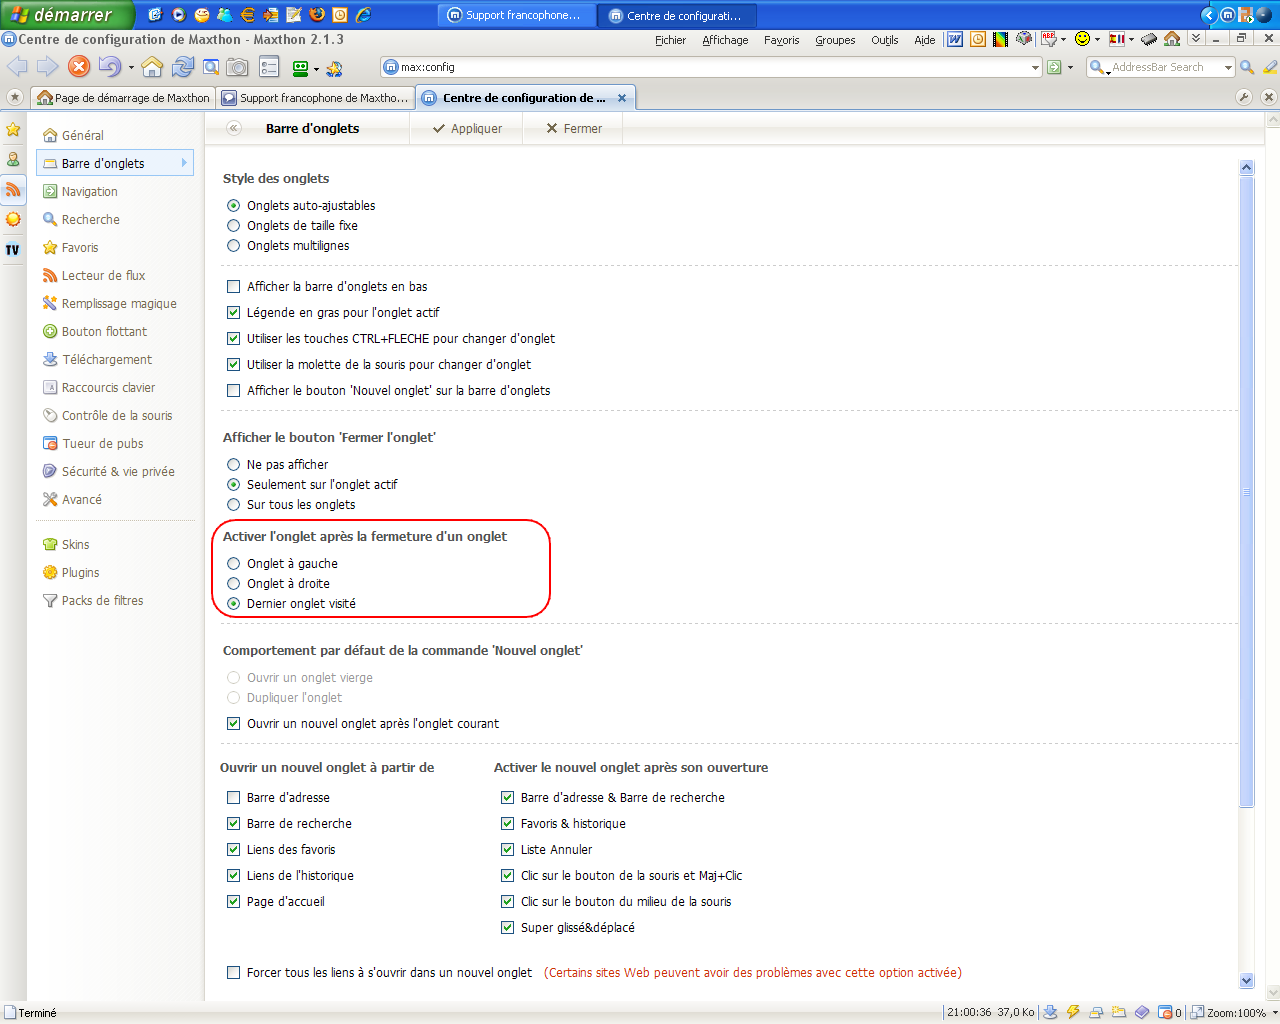Click the red Stop button in toolbar
The height and width of the screenshot is (1024, 1280).
(x=79, y=67)
